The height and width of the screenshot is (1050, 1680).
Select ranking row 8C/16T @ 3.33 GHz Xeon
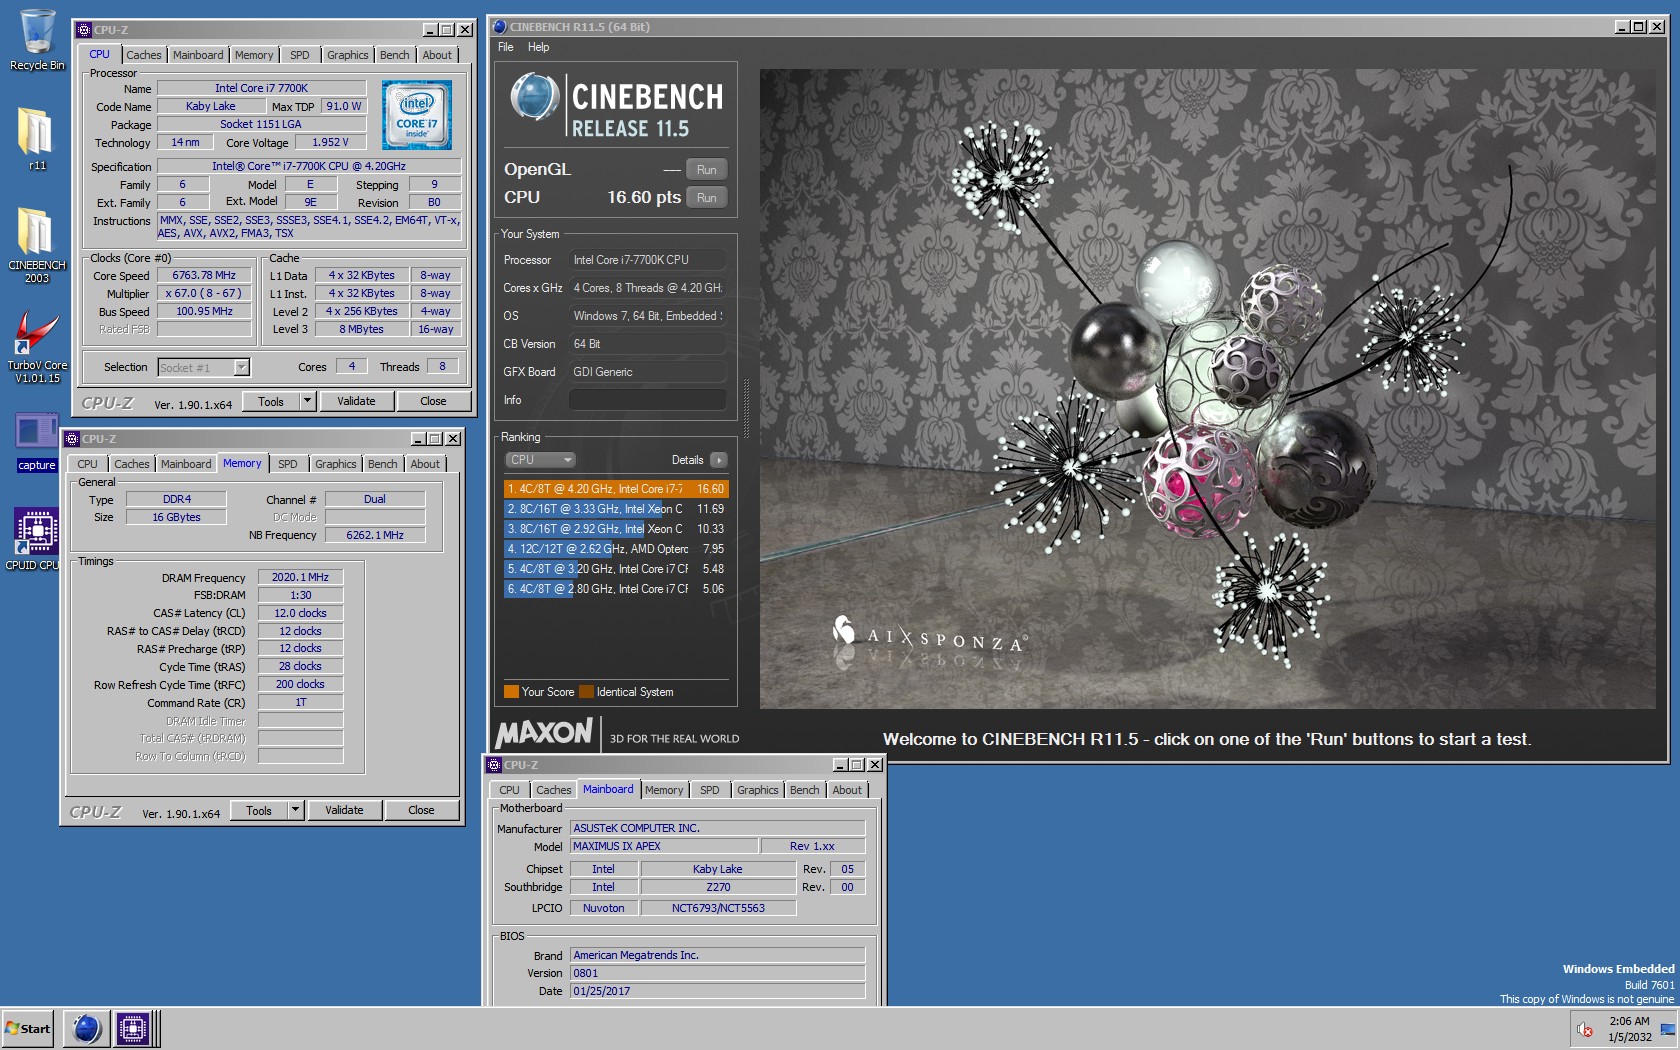click(616, 509)
